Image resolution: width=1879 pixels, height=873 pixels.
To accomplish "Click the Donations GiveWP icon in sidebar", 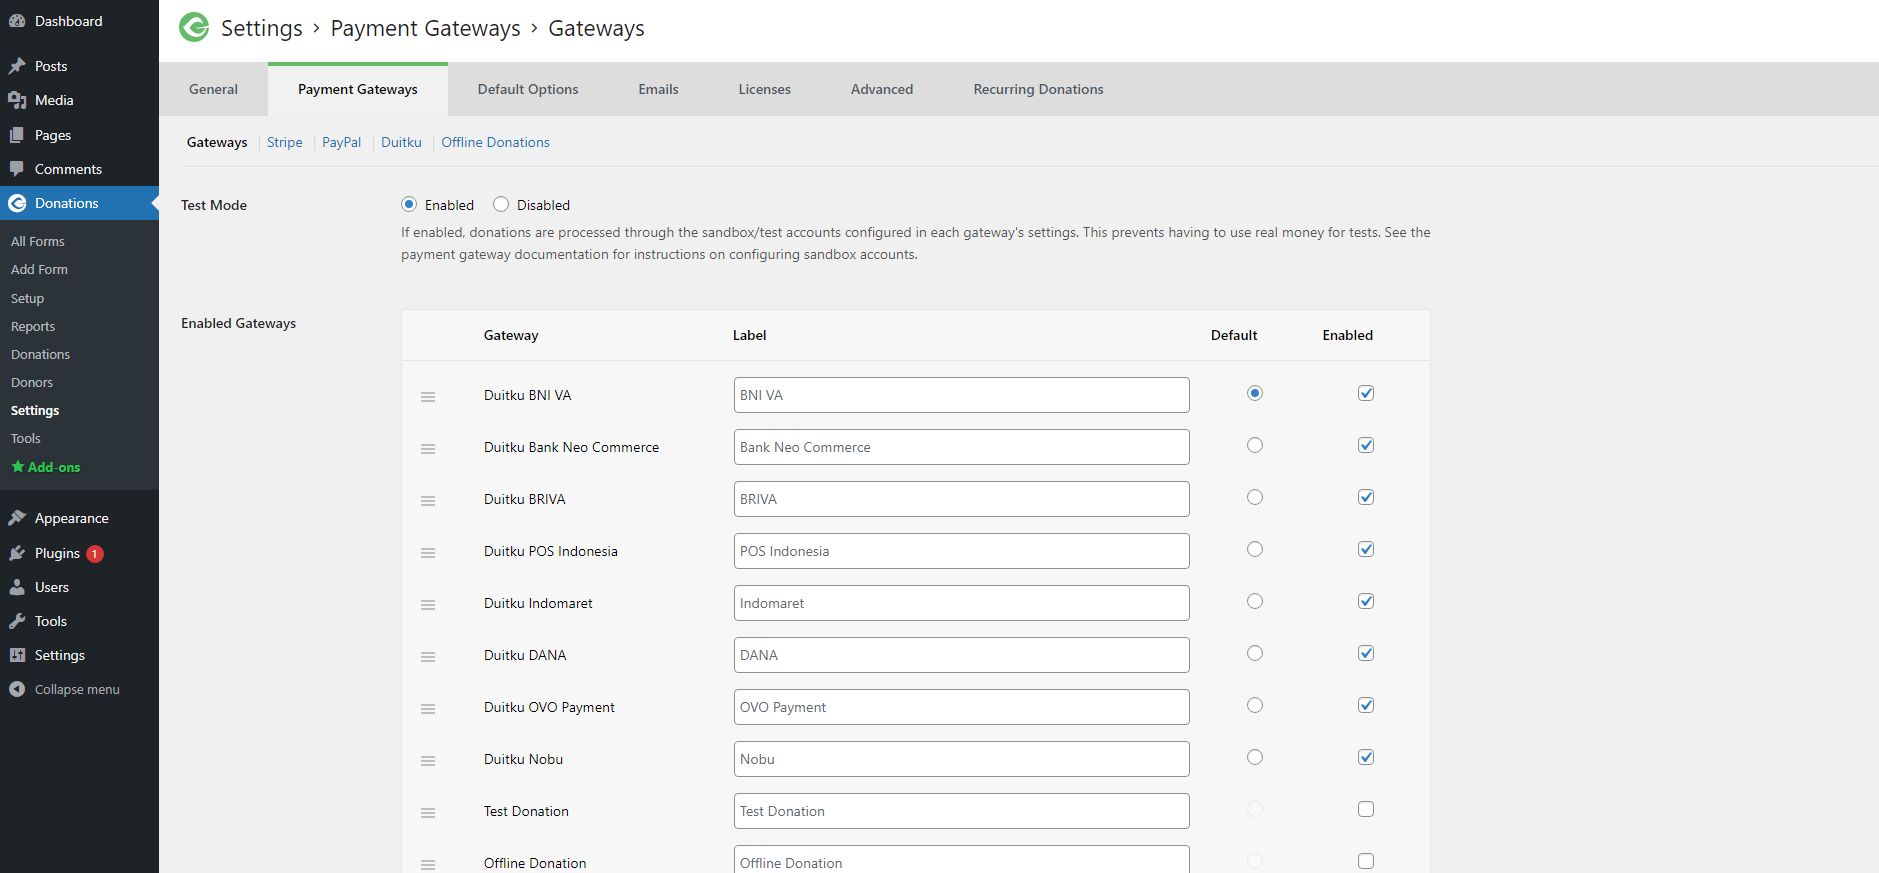I will [17, 203].
